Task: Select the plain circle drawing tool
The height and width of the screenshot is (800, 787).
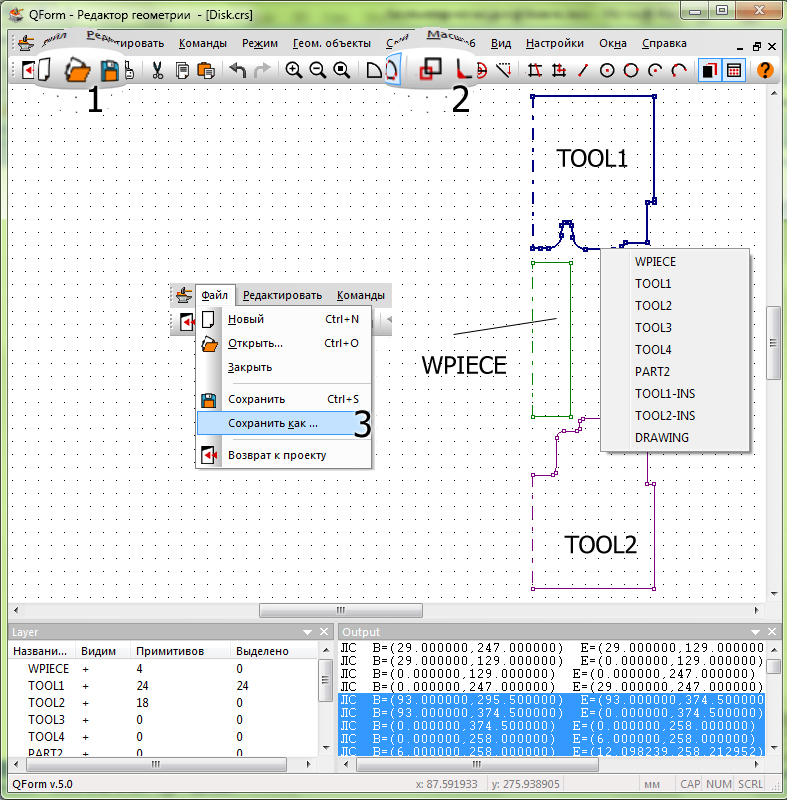Action: click(x=631, y=70)
